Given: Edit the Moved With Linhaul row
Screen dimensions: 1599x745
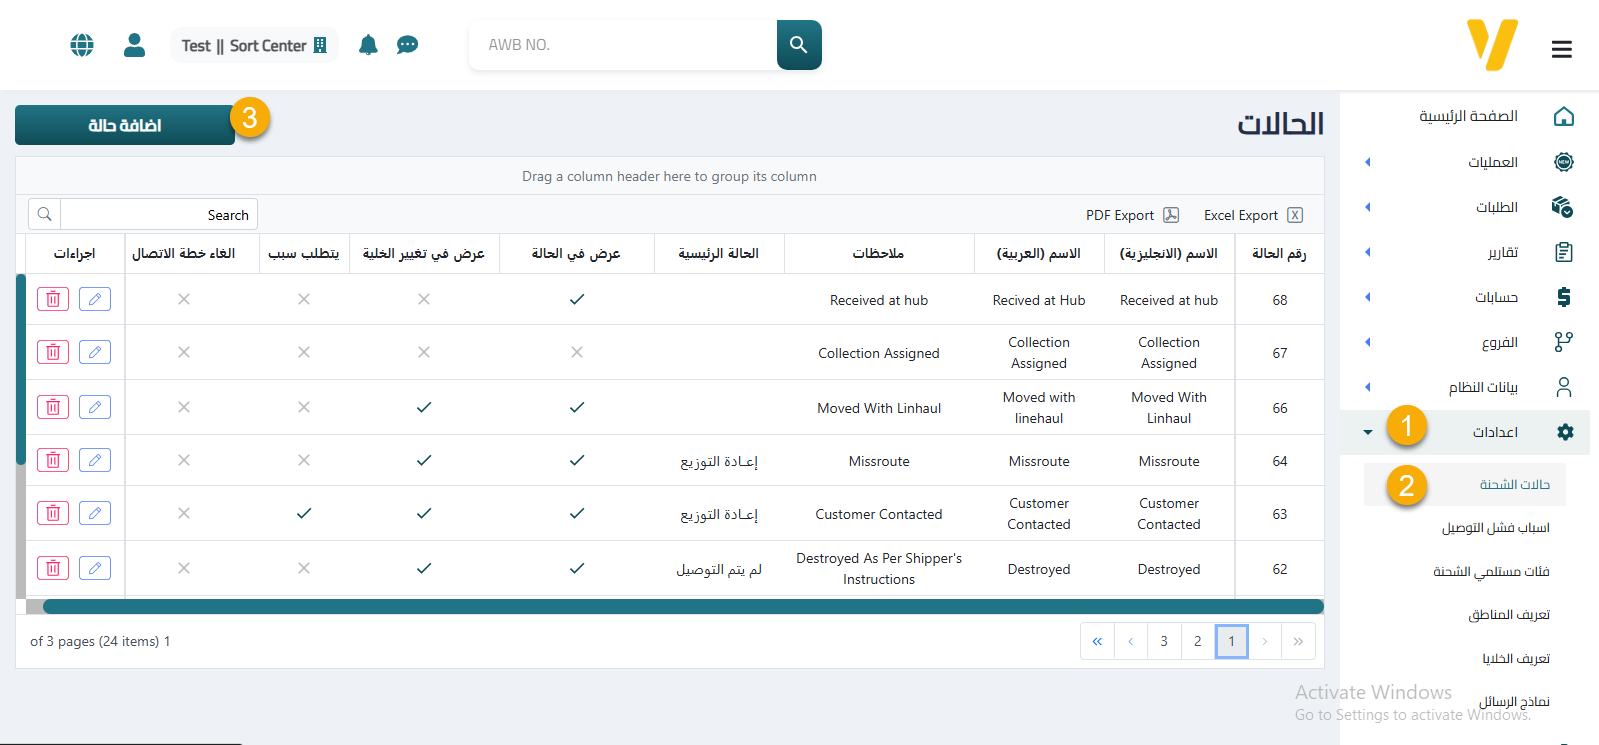Looking at the screenshot, I should pos(95,407).
